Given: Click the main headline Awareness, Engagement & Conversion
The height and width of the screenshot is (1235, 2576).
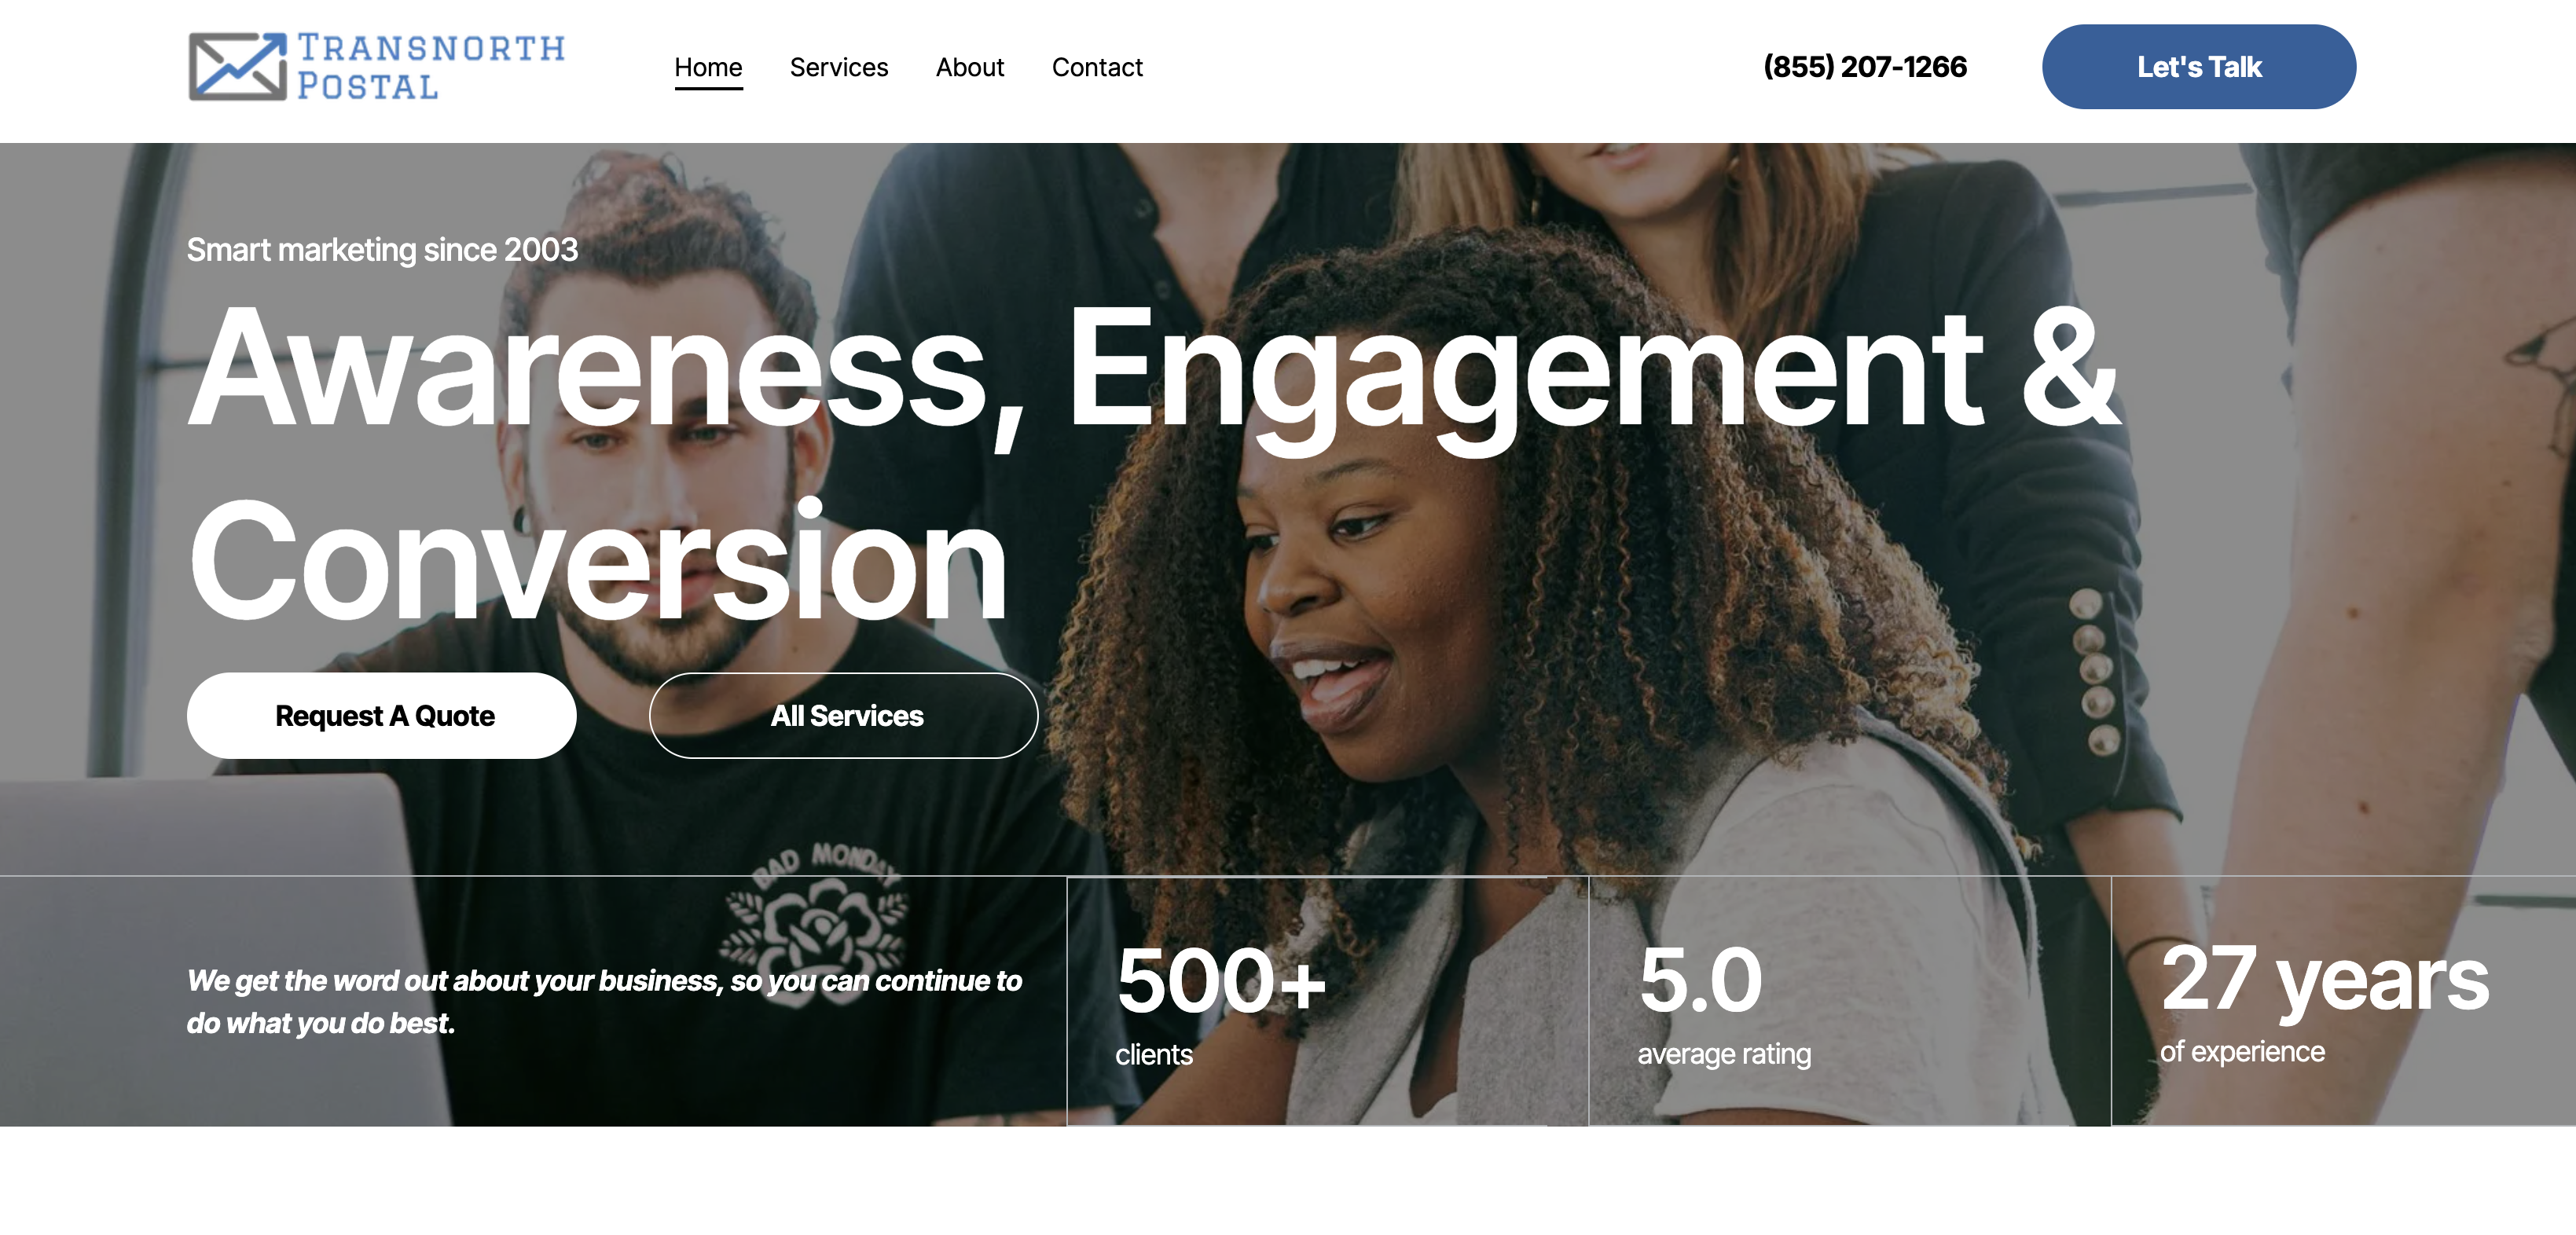Looking at the screenshot, I should pyautogui.click(x=1153, y=463).
